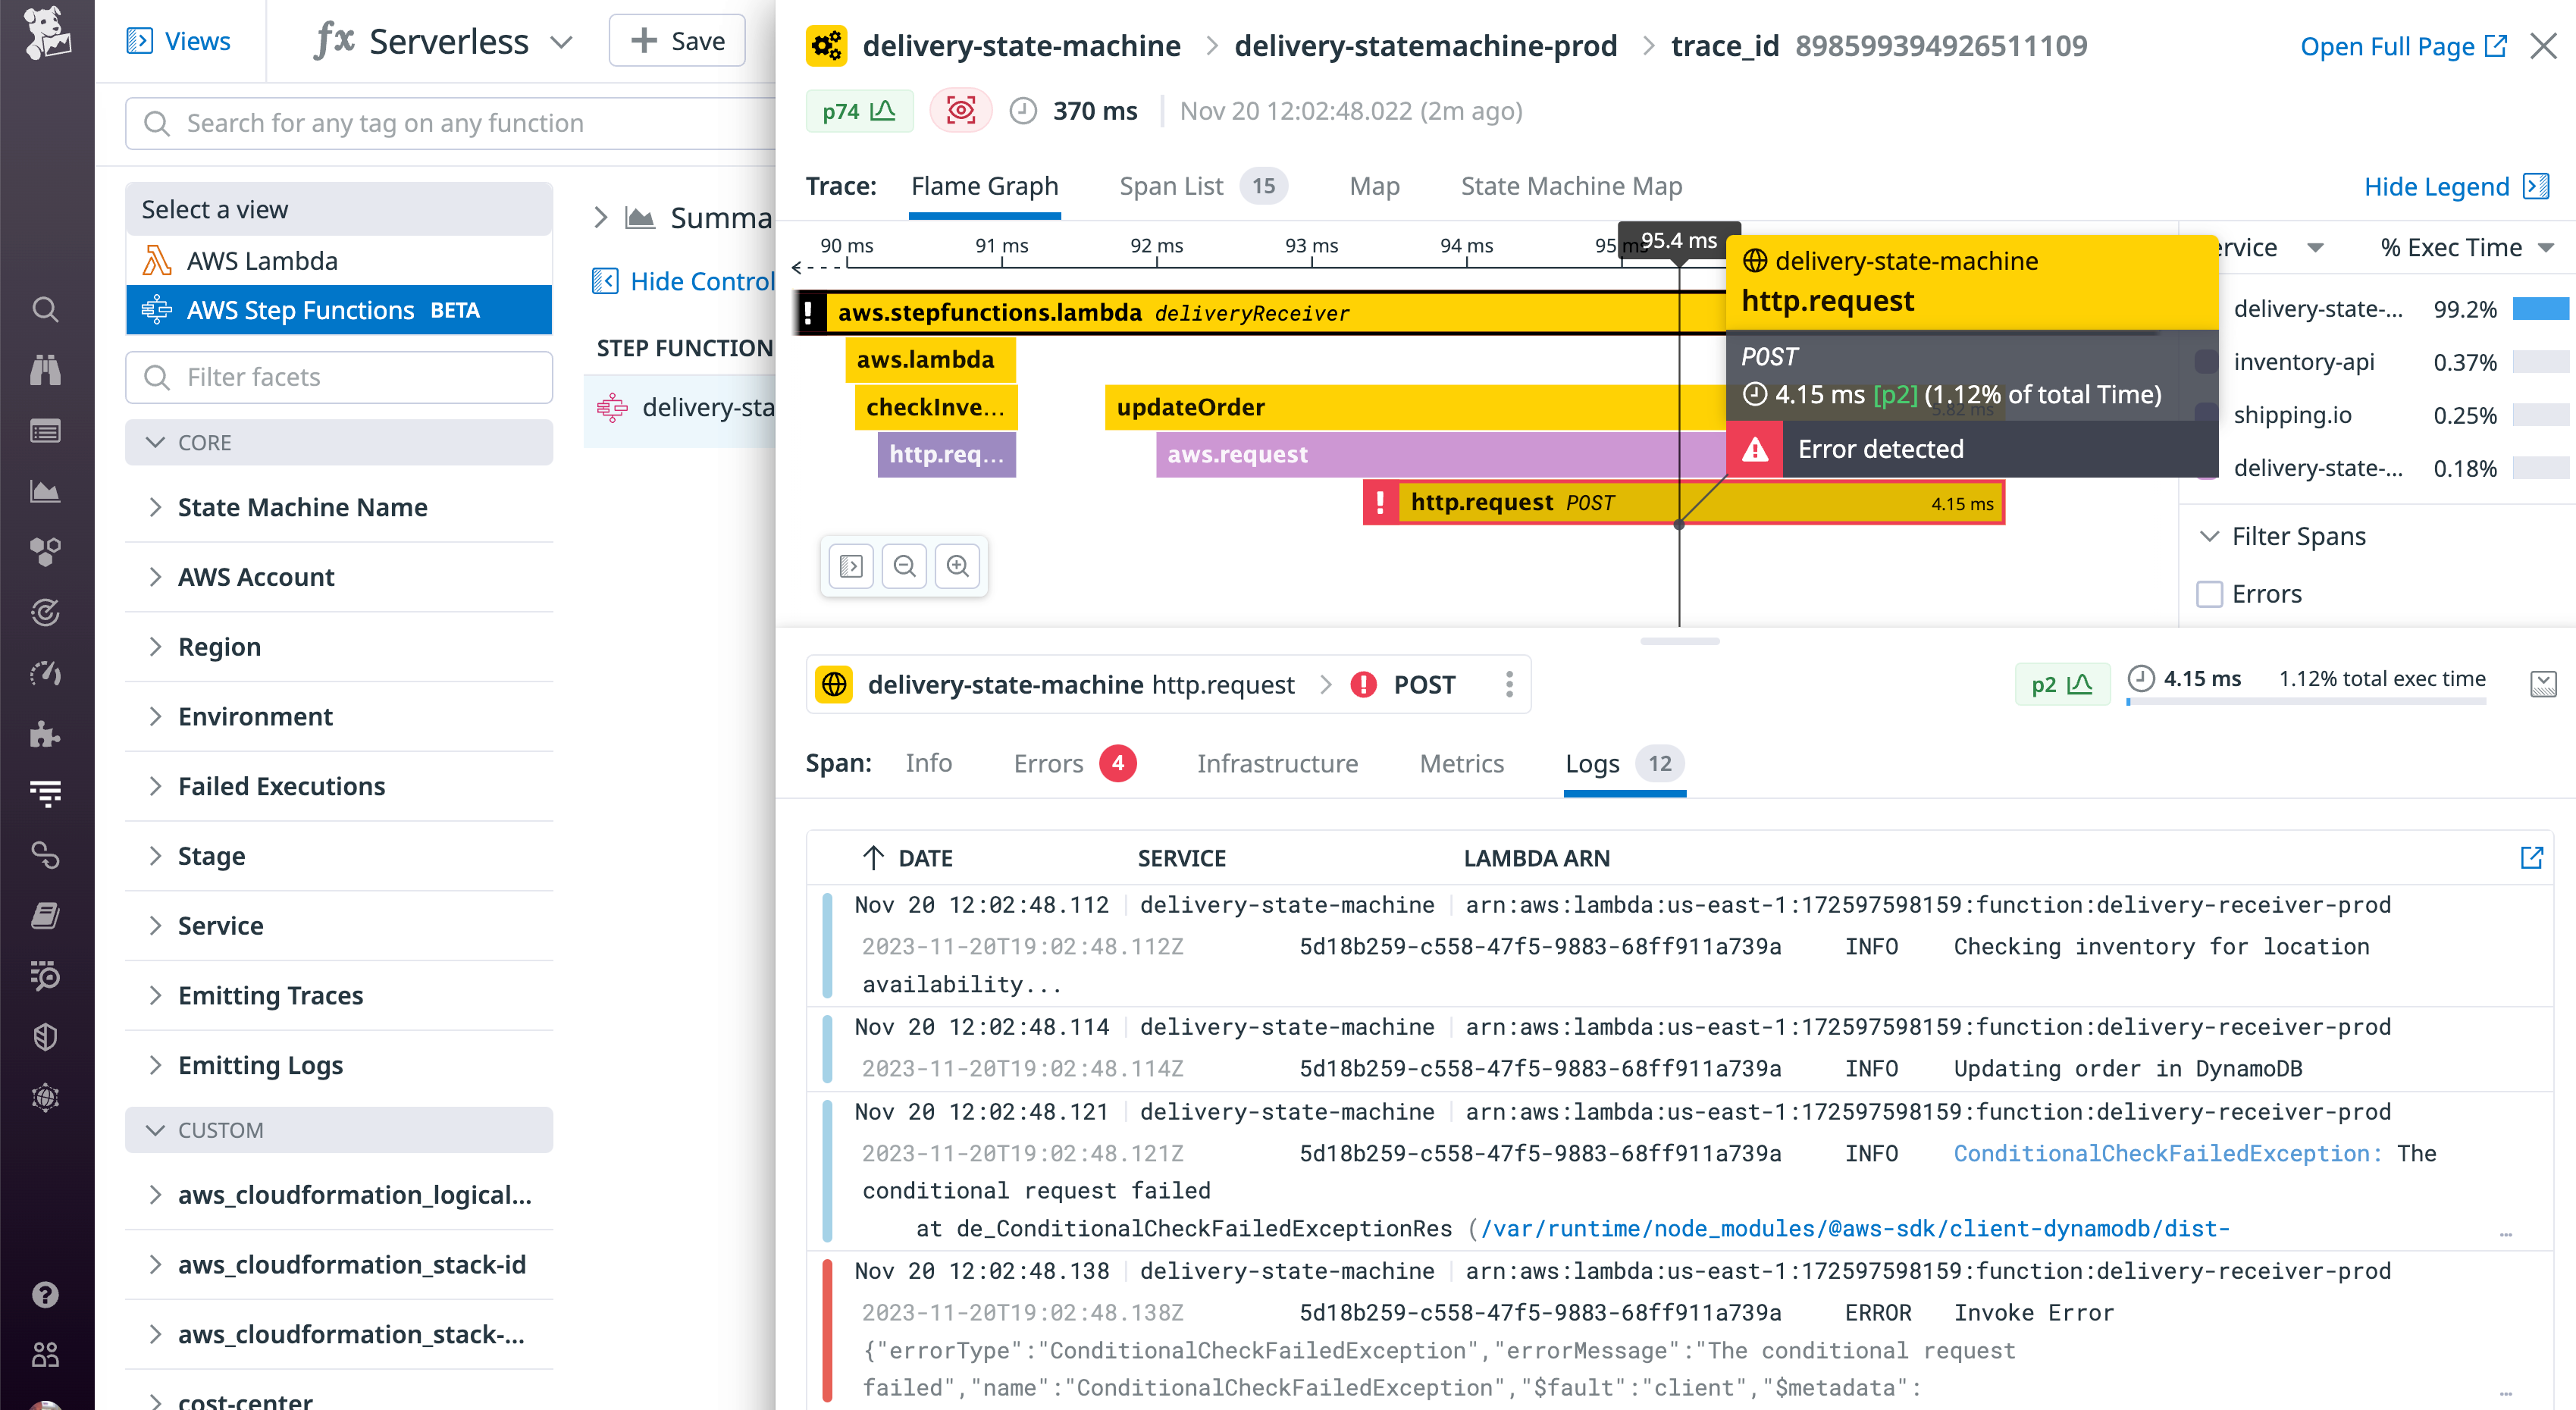Open the logs export icon above the log table
This screenshot has height=1410, width=2576.
[2533, 857]
